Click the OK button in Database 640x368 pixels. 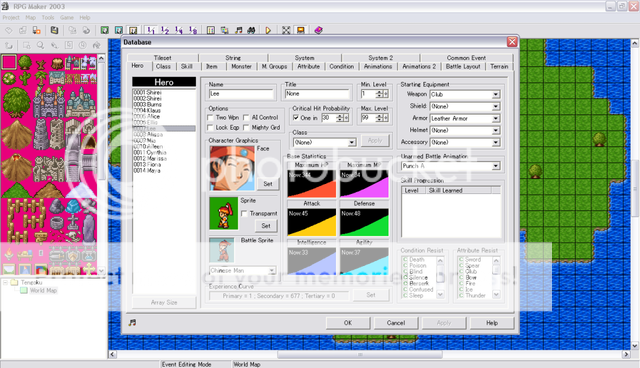(x=348, y=323)
